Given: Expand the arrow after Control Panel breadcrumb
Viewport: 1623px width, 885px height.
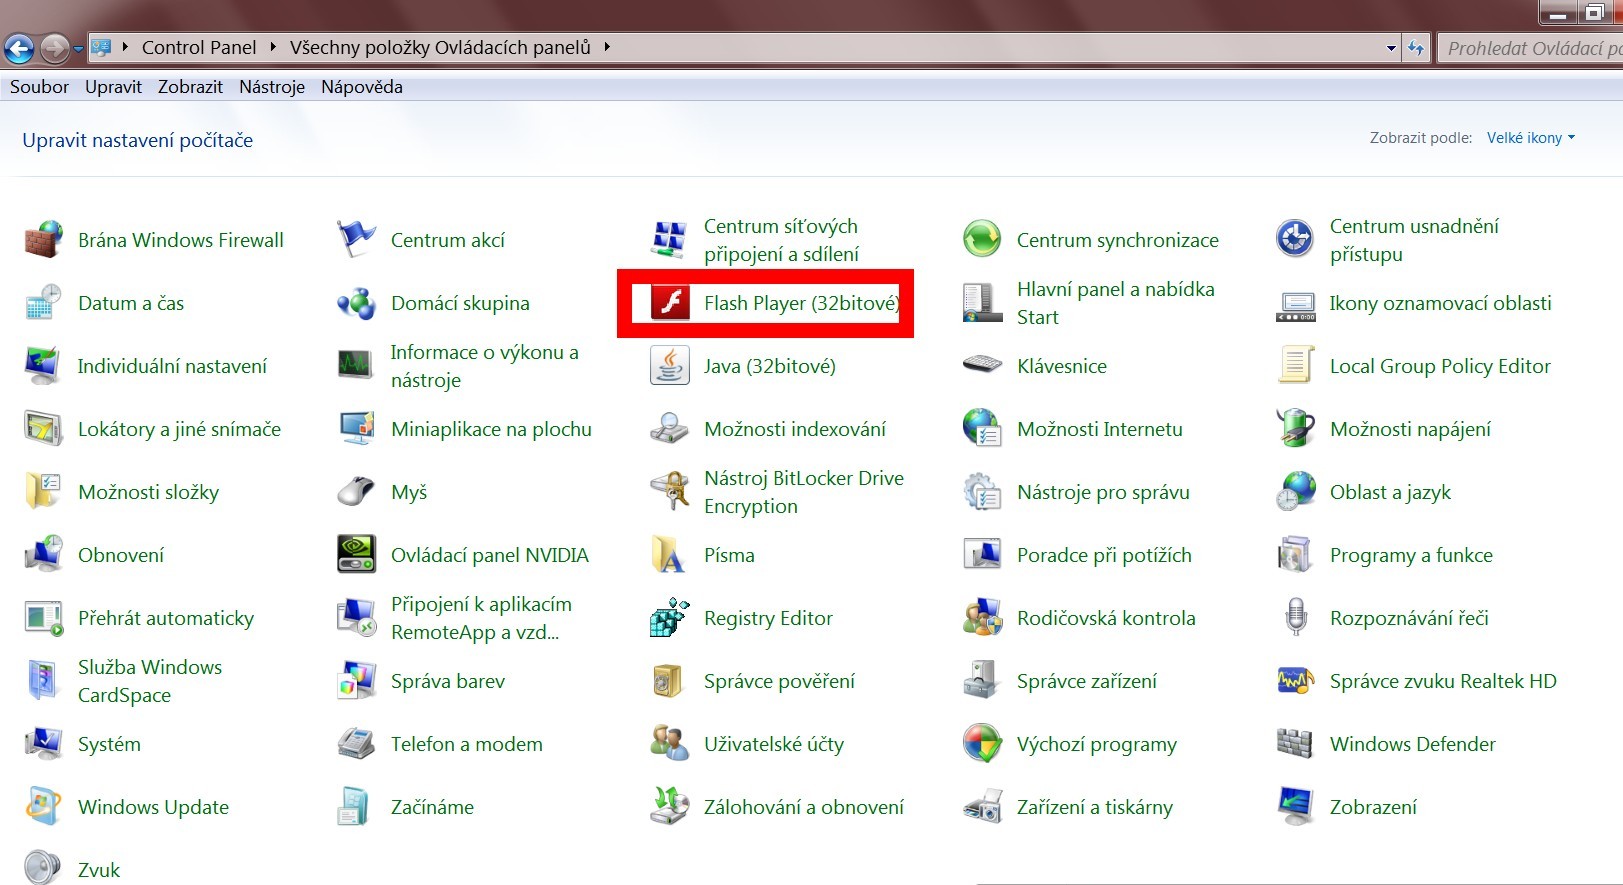Looking at the screenshot, I should (273, 47).
